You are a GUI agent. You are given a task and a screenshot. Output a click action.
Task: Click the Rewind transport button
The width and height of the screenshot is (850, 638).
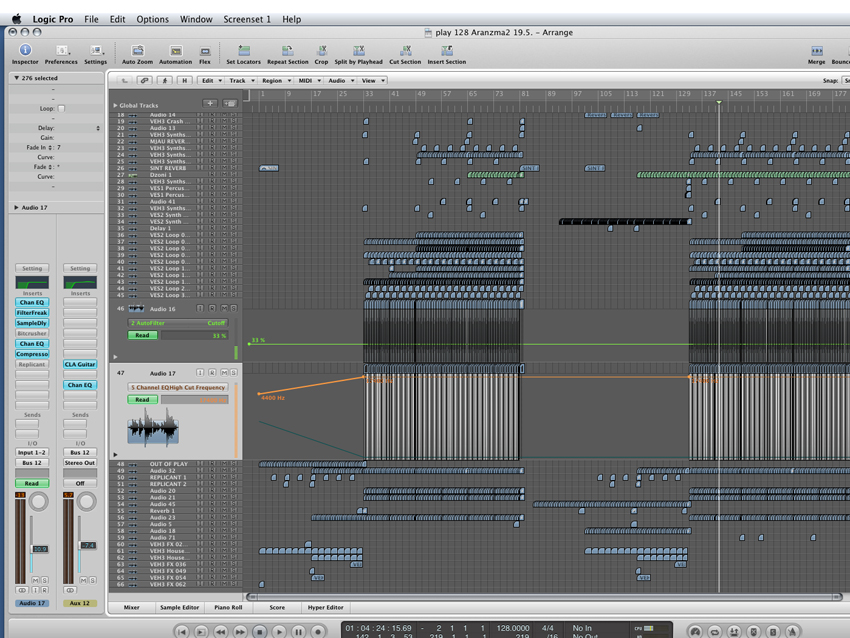[x=221, y=631]
